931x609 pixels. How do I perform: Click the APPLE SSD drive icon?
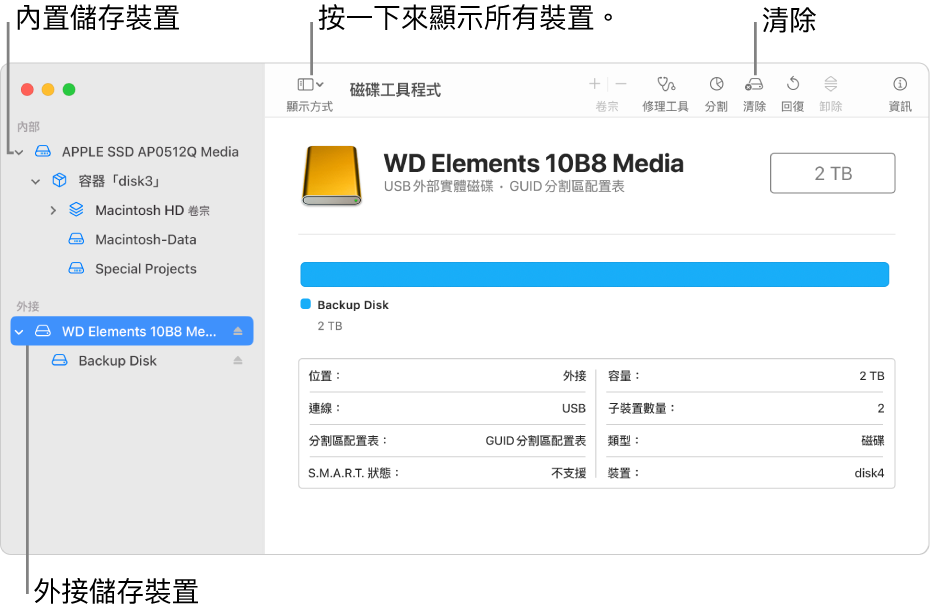(x=43, y=151)
